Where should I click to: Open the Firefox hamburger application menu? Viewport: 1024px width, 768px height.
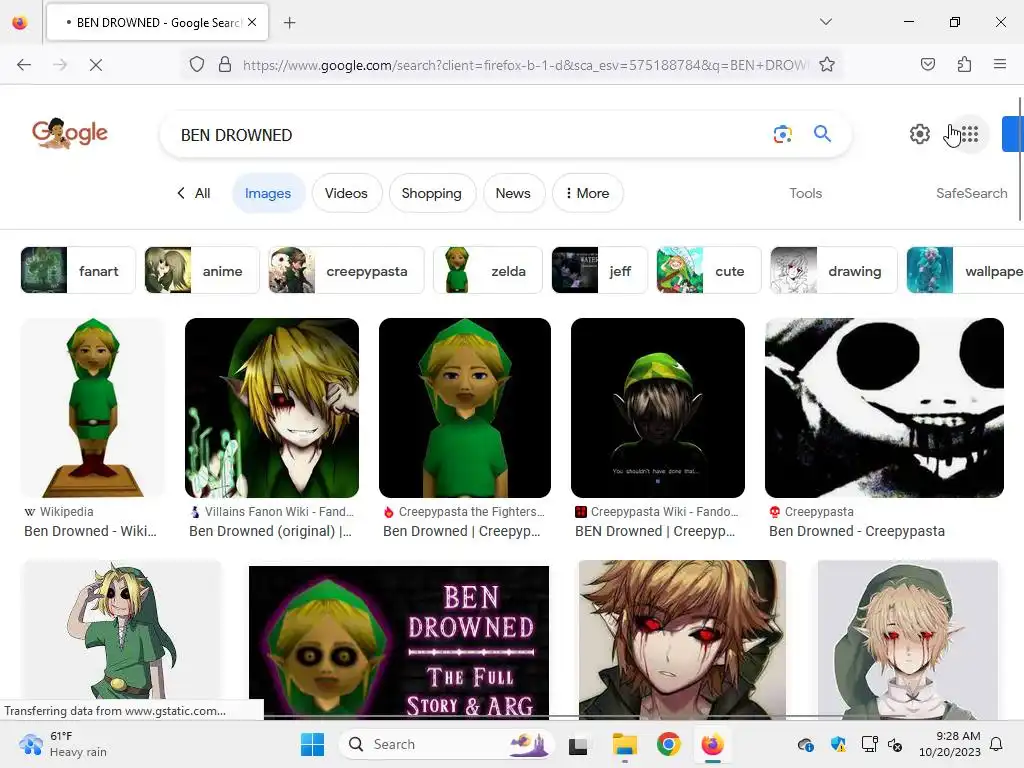click(x=999, y=65)
